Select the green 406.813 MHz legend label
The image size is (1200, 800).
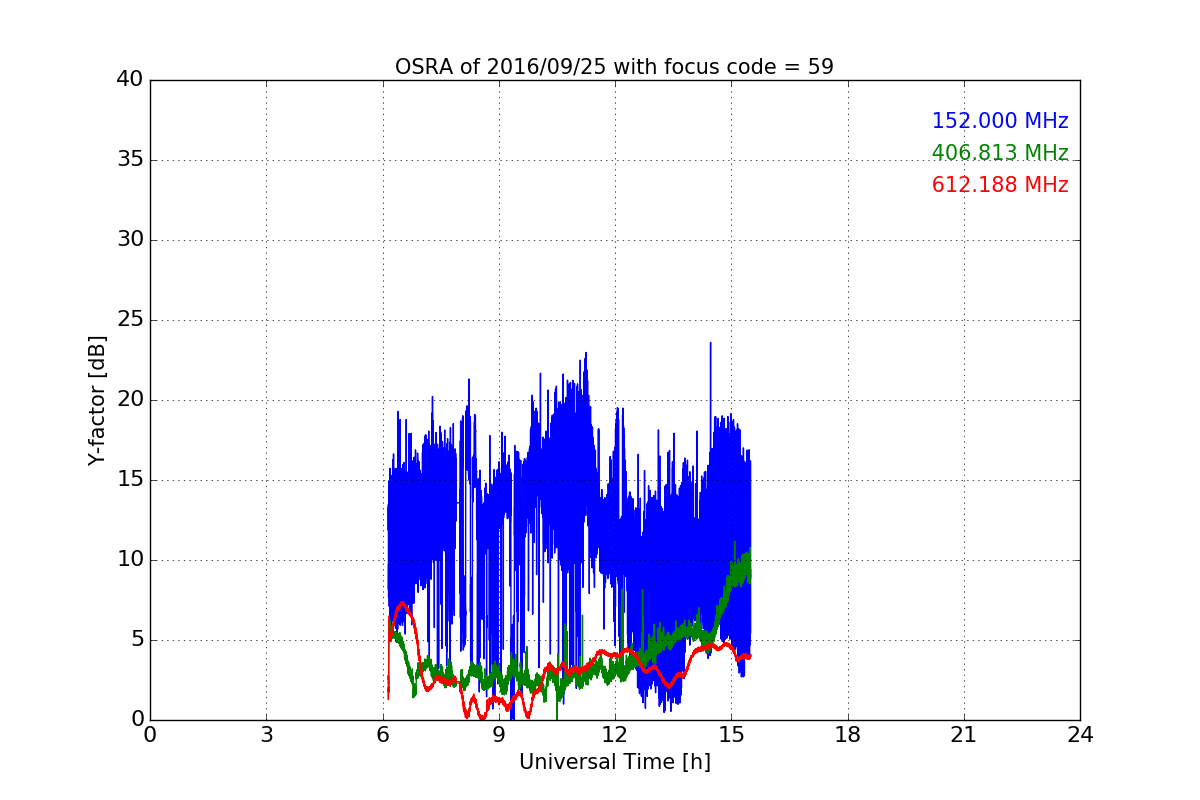pos(1000,153)
